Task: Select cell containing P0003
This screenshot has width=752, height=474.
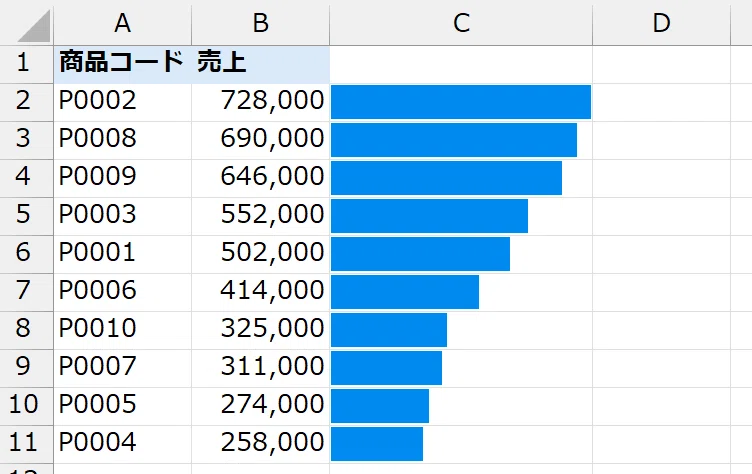Action: click(123, 216)
